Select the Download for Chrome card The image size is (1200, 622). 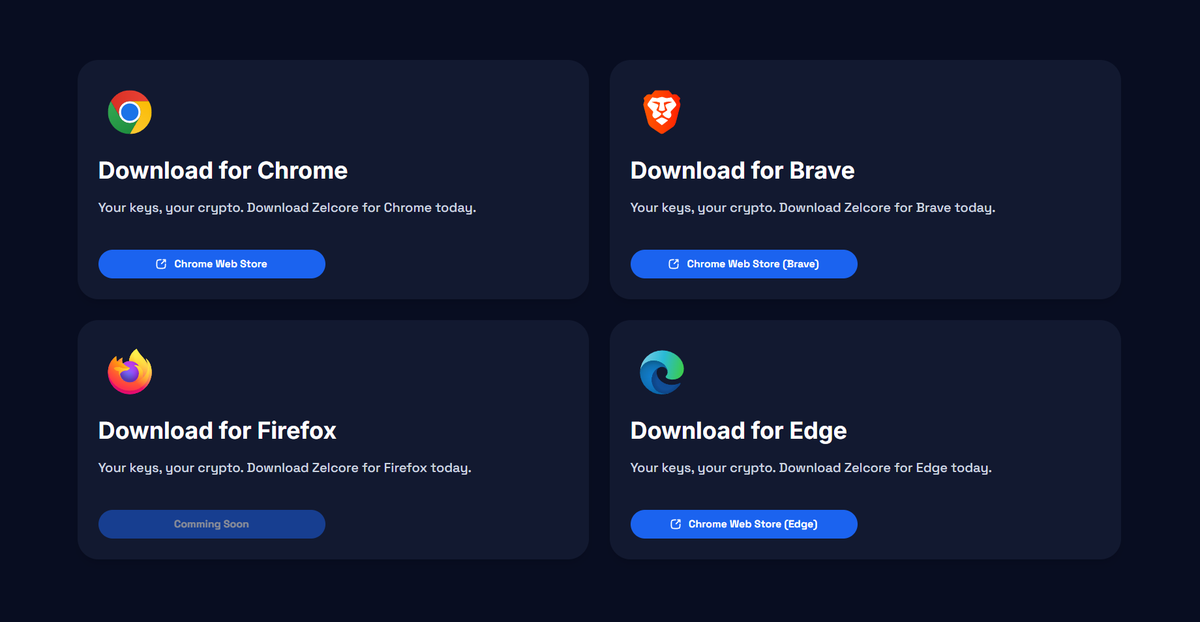[333, 179]
